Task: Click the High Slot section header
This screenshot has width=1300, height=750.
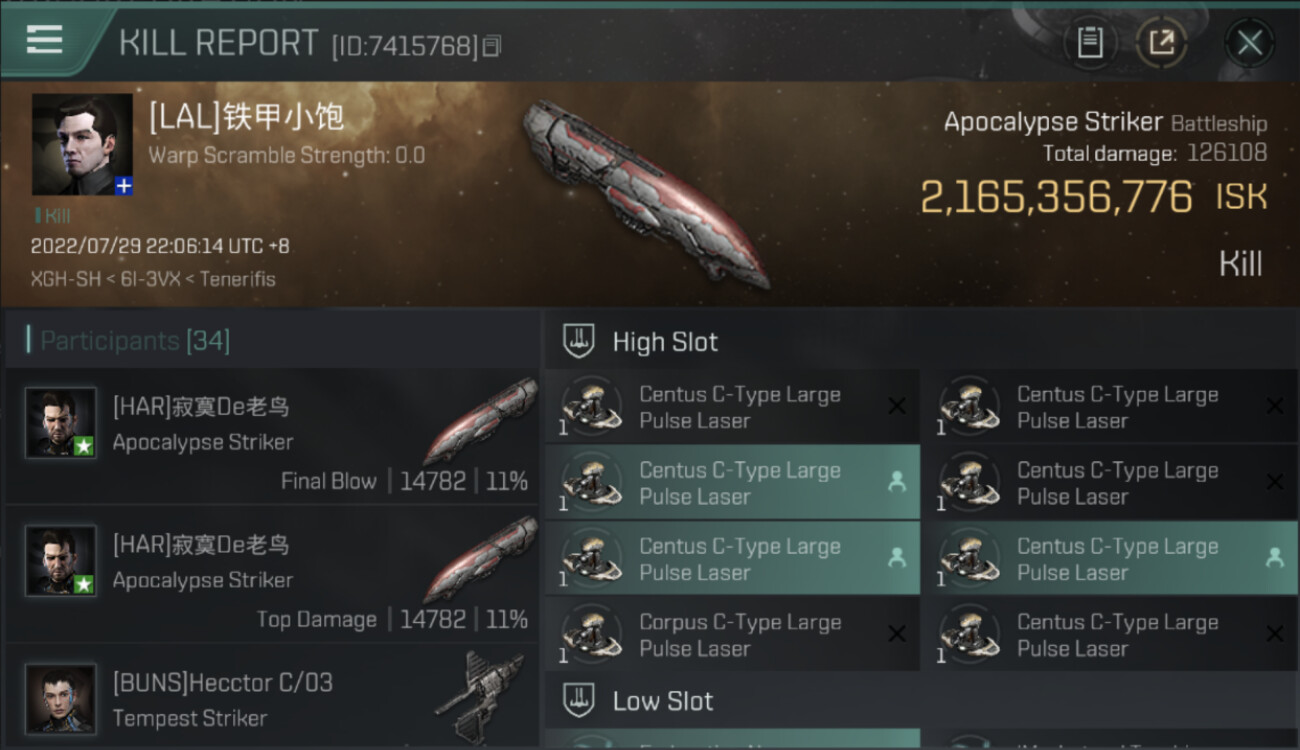Action: 665,342
